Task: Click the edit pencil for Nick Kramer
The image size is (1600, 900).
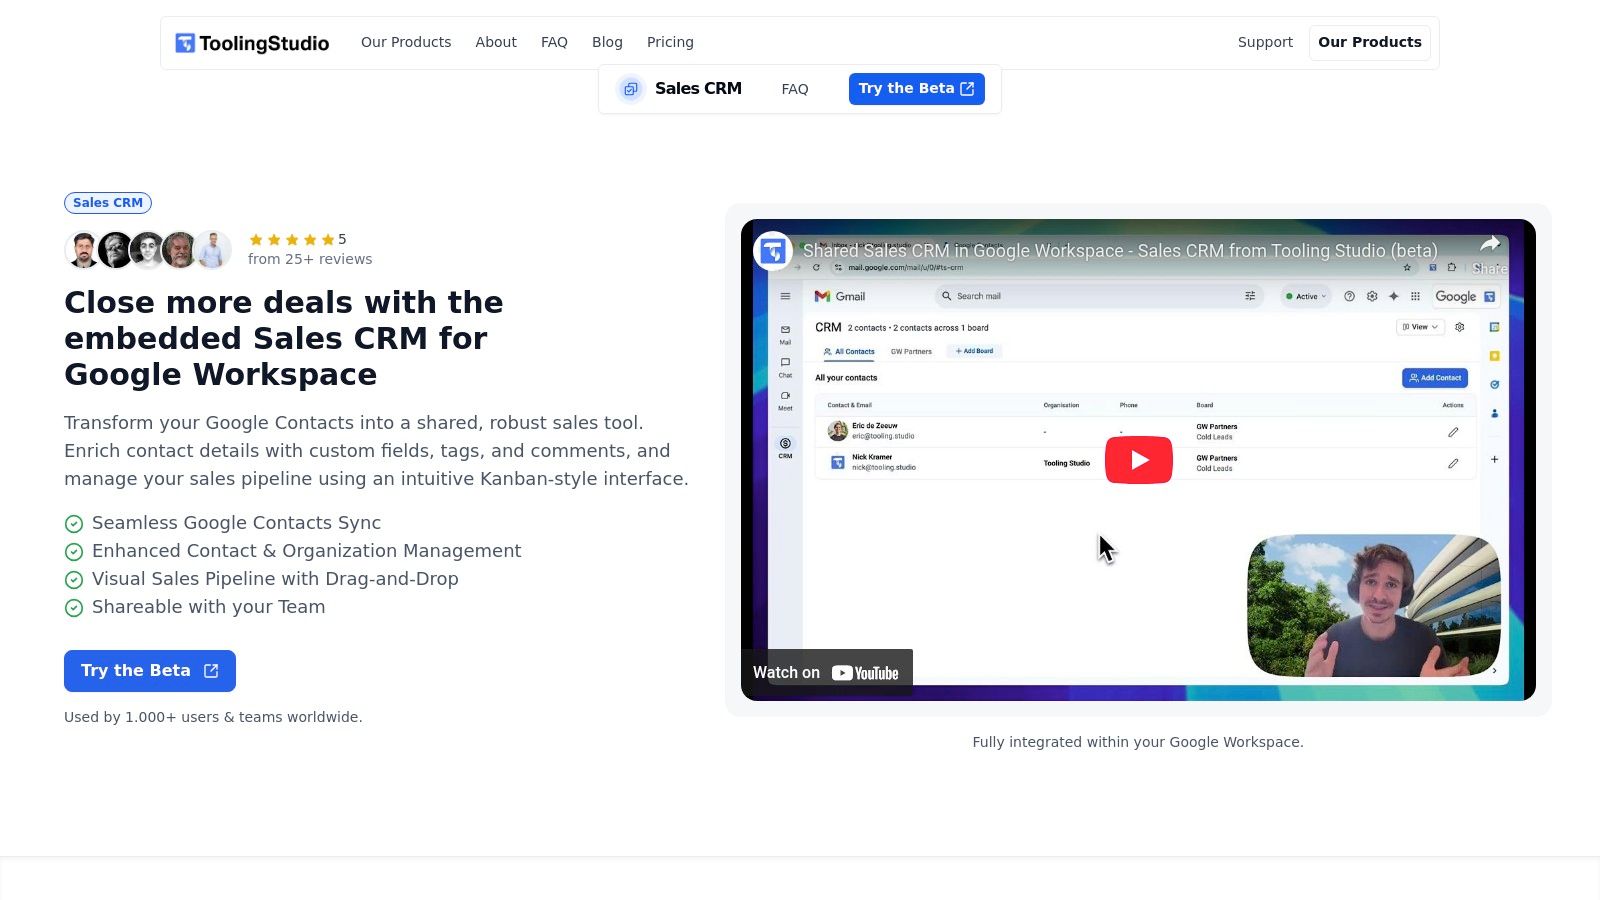Action: tap(1453, 463)
